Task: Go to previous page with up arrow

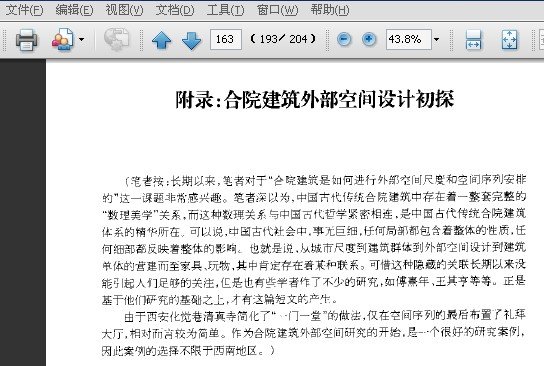Action: (161, 40)
